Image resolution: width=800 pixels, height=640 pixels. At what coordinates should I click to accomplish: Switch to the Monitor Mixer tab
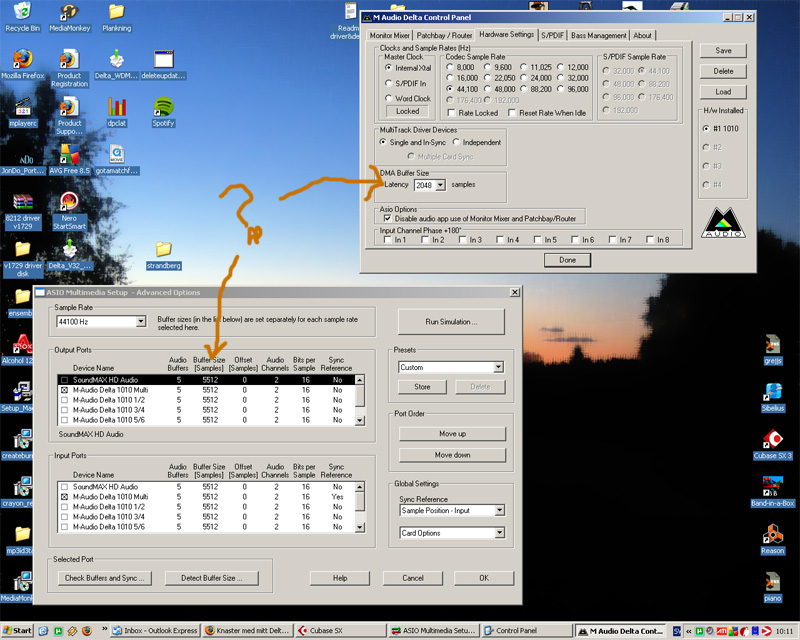(389, 35)
